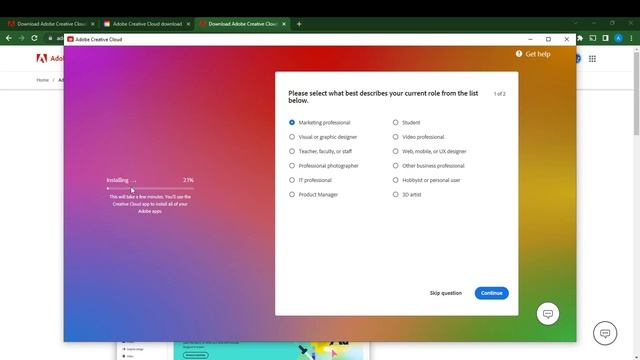Close the active Chrome tab
640x360 pixels.
pos(284,24)
